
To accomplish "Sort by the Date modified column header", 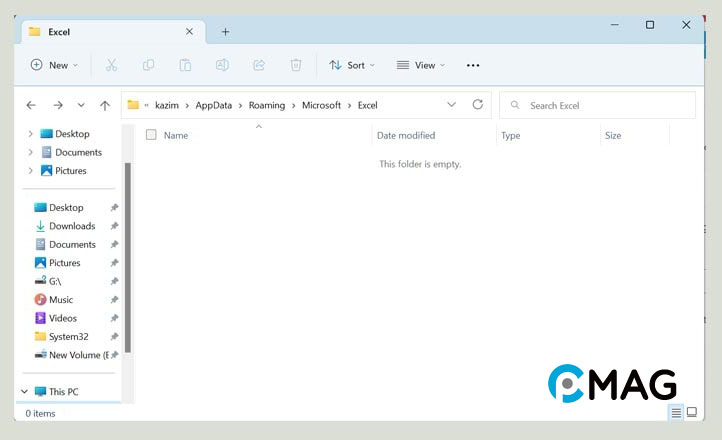I will (406, 135).
